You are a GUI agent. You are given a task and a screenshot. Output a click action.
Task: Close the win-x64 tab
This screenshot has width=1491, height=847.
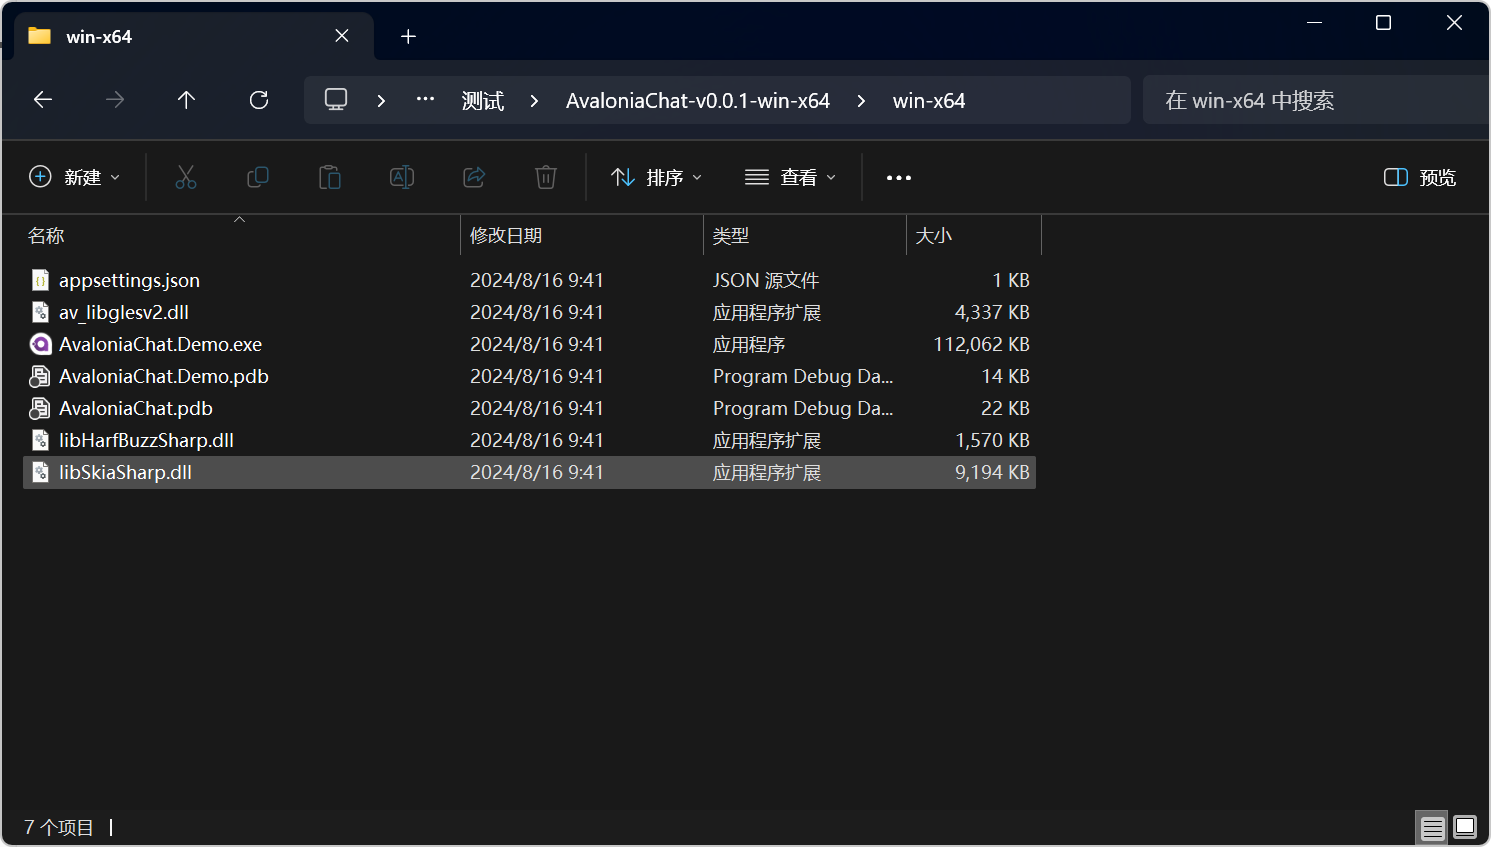(342, 36)
